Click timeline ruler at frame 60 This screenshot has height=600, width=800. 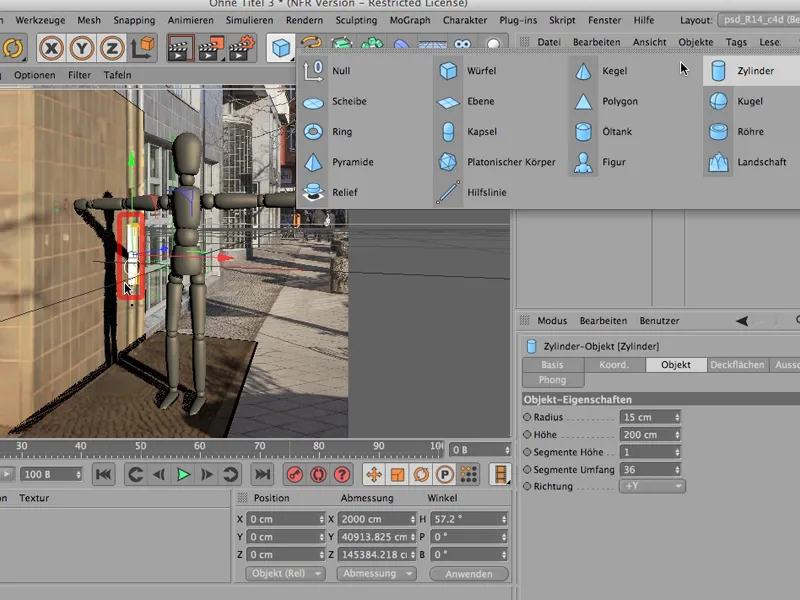tap(199, 446)
